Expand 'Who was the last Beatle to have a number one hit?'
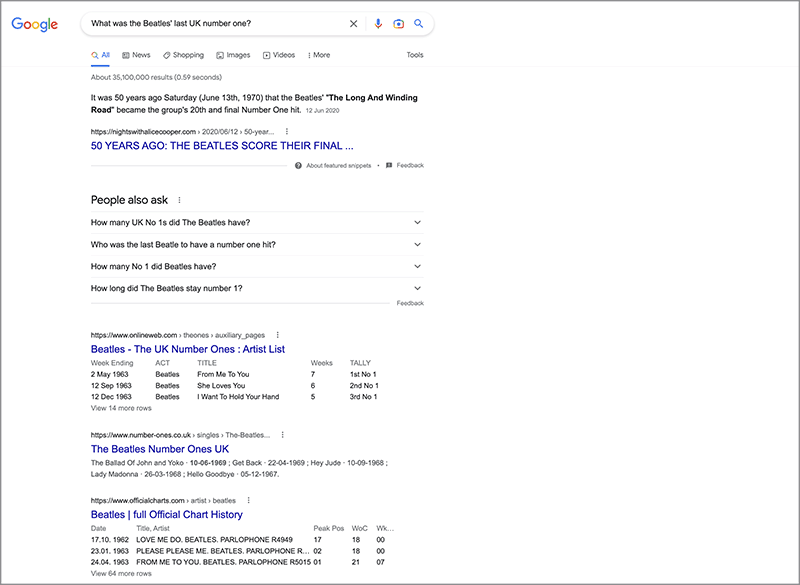This screenshot has height=585, width=800. [x=257, y=244]
